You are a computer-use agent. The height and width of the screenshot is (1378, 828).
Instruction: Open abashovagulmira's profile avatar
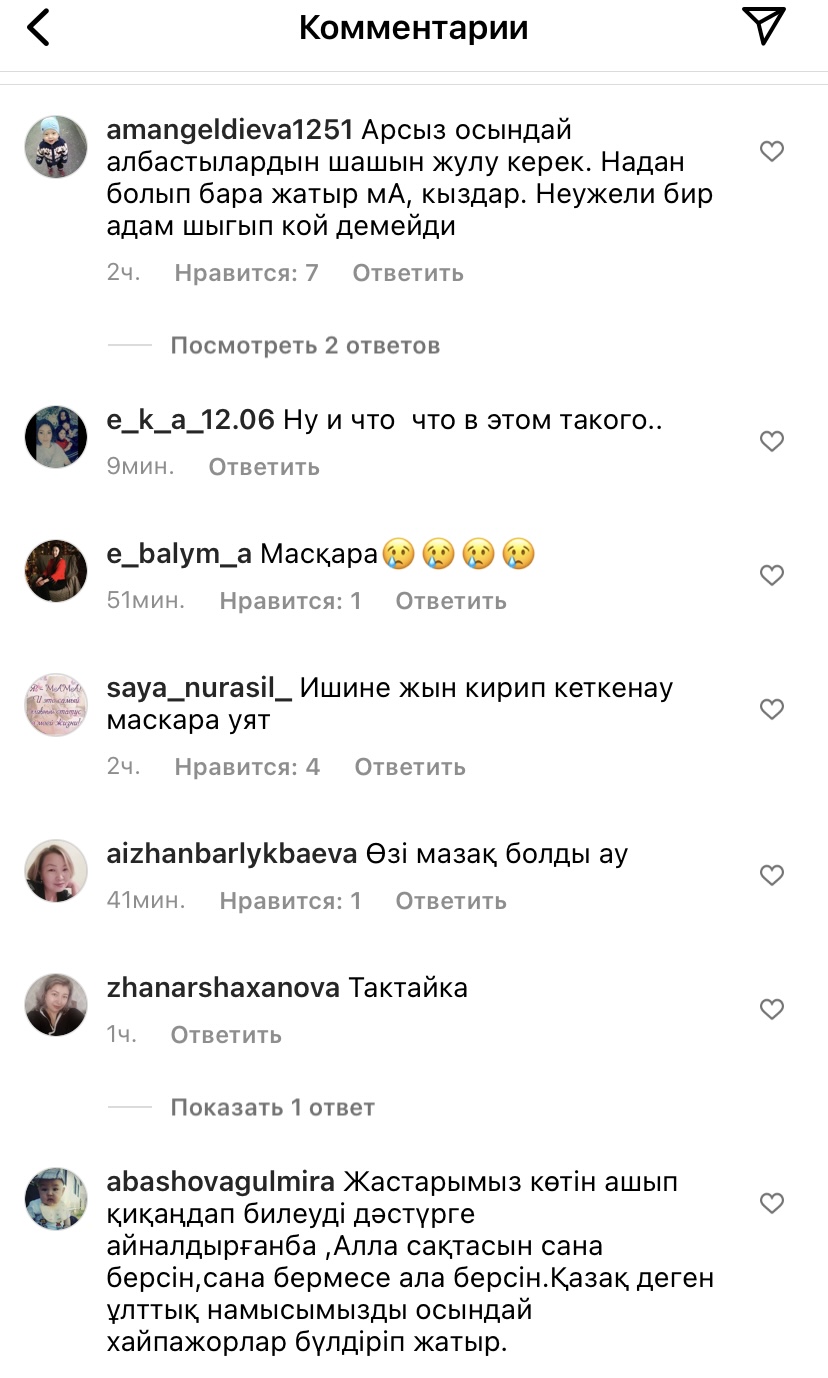[56, 1199]
